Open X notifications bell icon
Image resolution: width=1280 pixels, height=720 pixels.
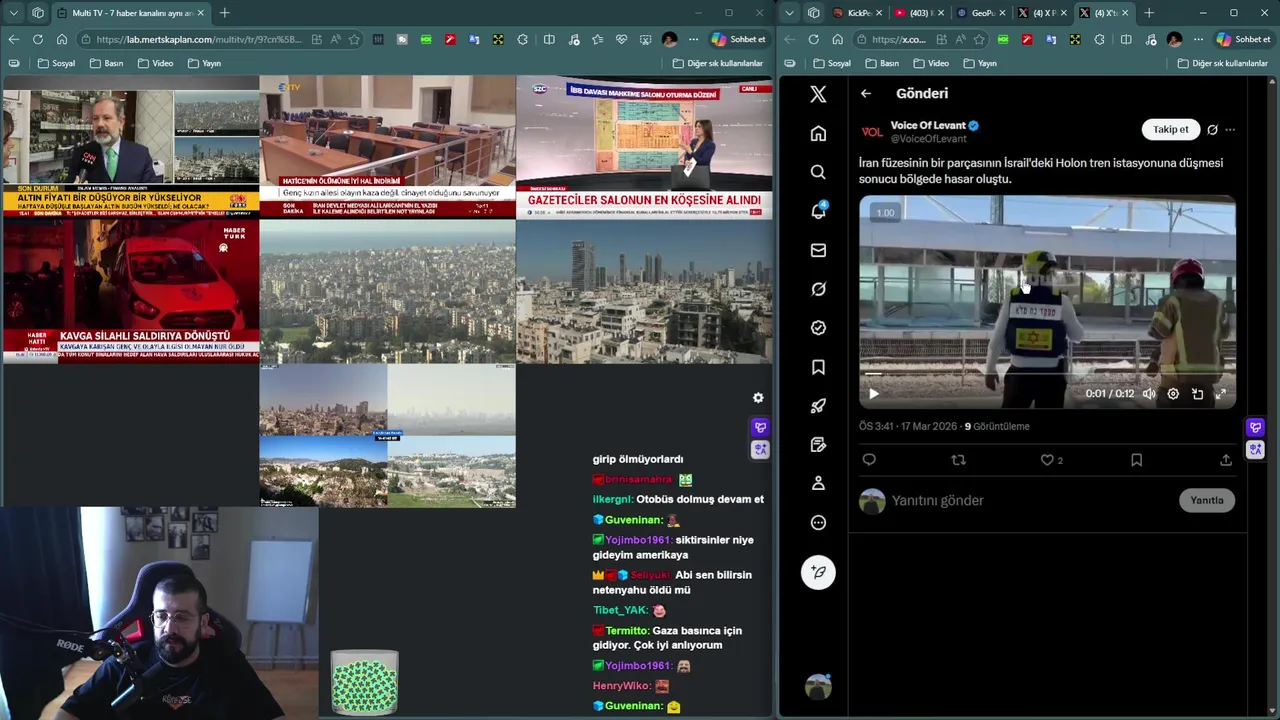tap(818, 211)
